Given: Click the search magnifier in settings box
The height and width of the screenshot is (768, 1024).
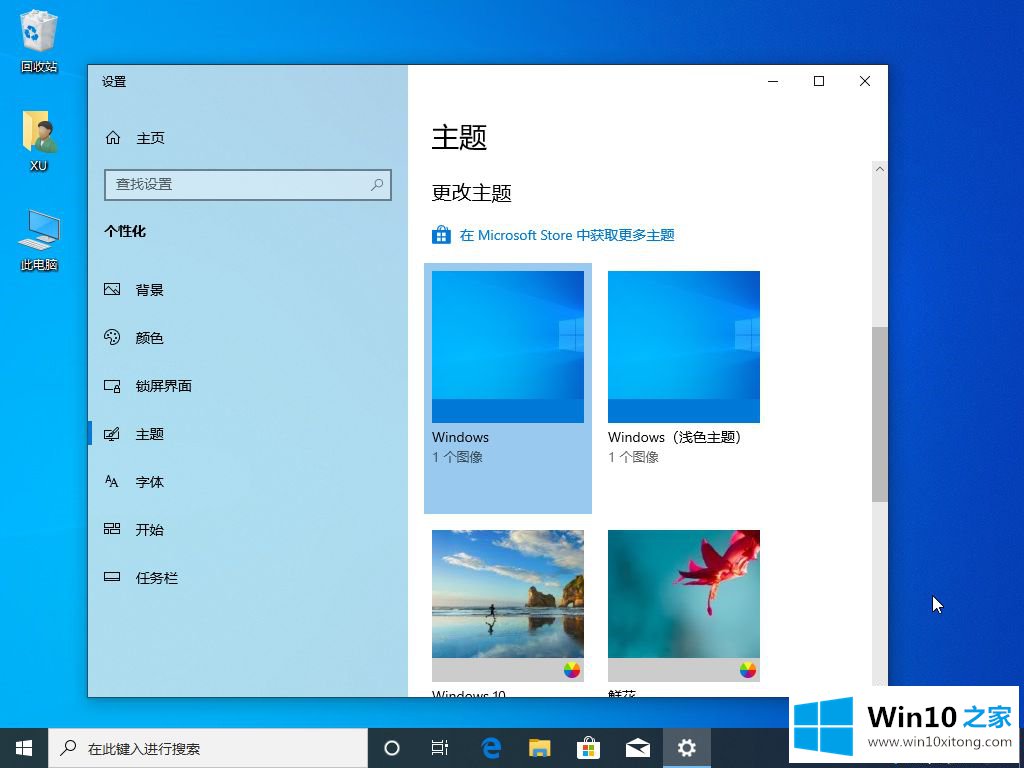Looking at the screenshot, I should click(377, 184).
